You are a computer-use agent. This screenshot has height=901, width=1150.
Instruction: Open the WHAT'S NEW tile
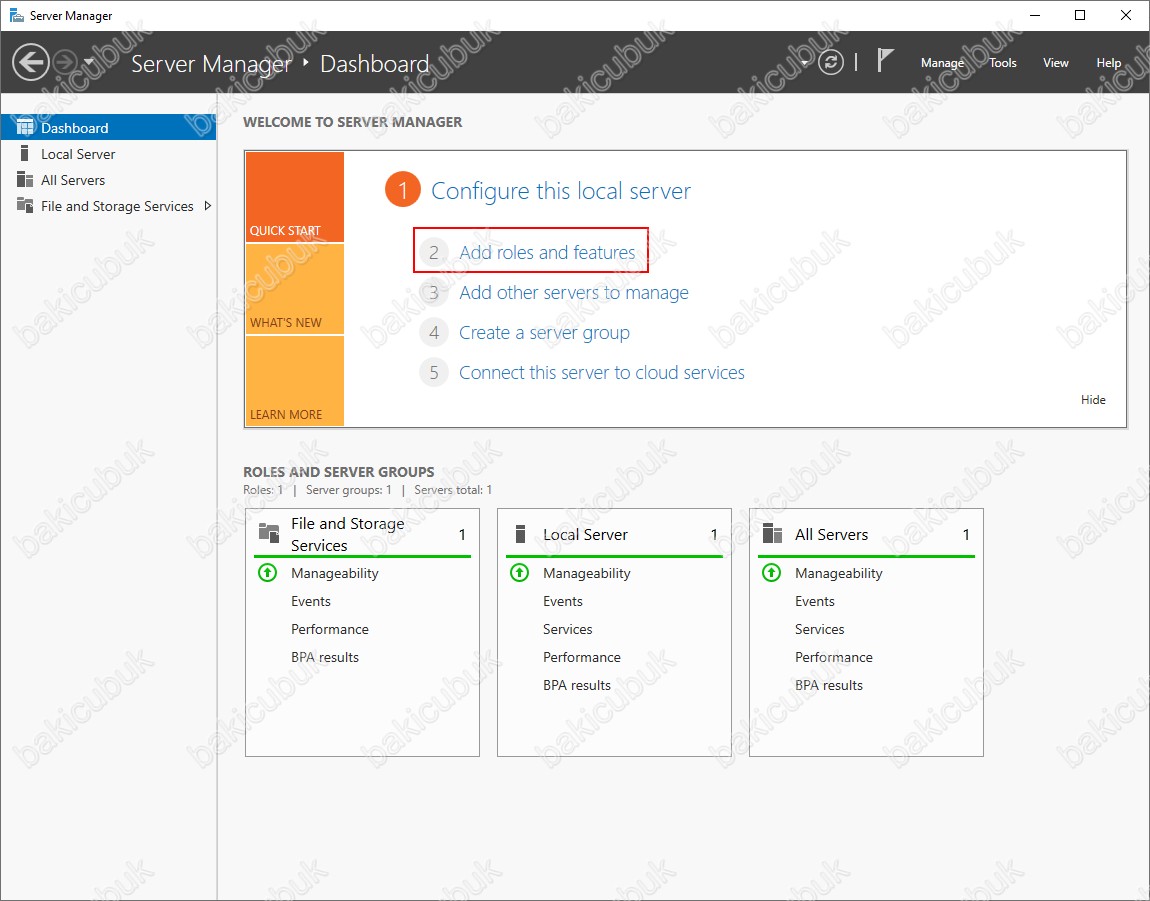click(x=295, y=289)
